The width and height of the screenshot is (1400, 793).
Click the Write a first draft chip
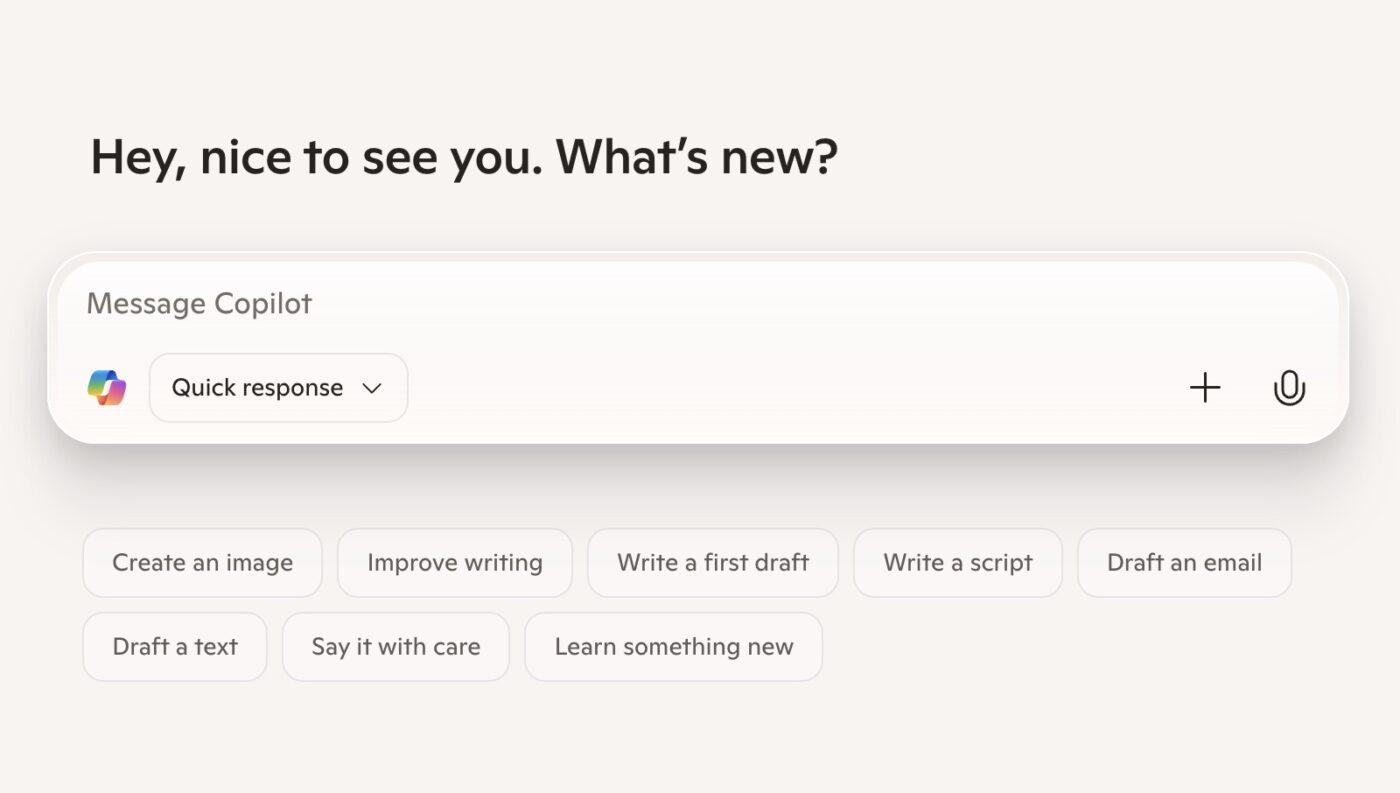[x=712, y=563]
